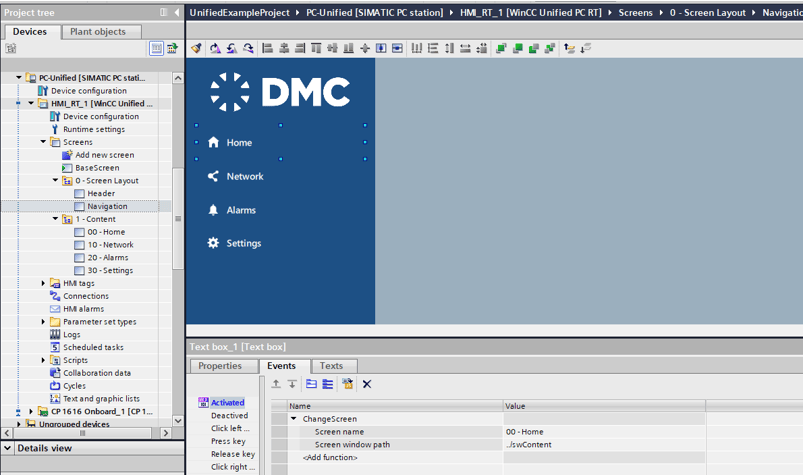Edit the Screen name value 00 - Home
This screenshot has height=475, width=804.
[x=604, y=432]
